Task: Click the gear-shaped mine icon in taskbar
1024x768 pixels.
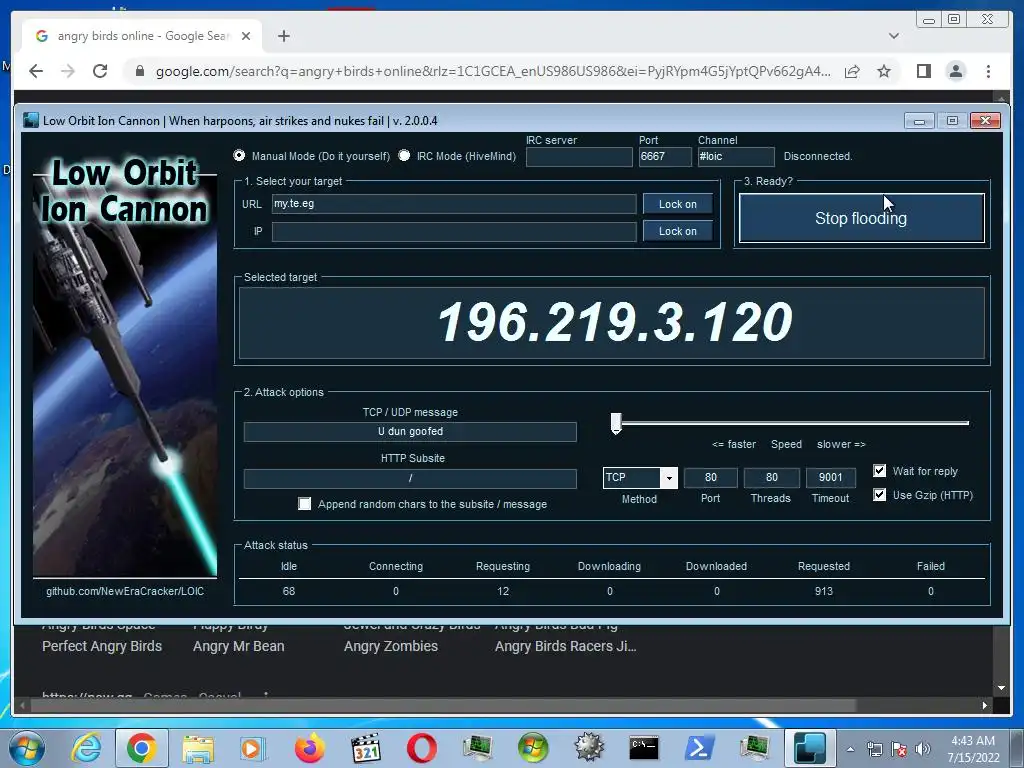Action: click(589, 748)
